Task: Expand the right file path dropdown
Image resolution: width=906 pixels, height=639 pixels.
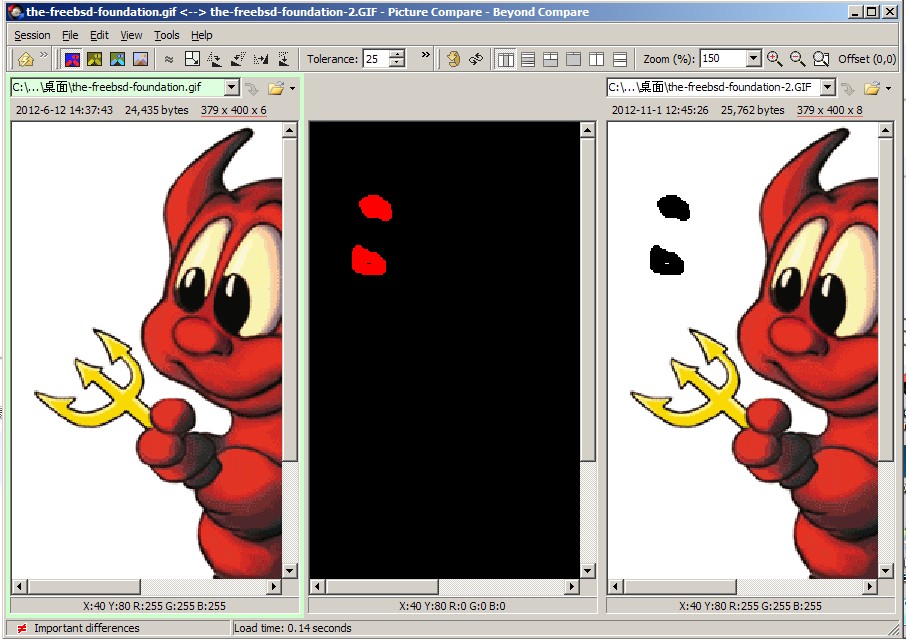Action: [827, 88]
